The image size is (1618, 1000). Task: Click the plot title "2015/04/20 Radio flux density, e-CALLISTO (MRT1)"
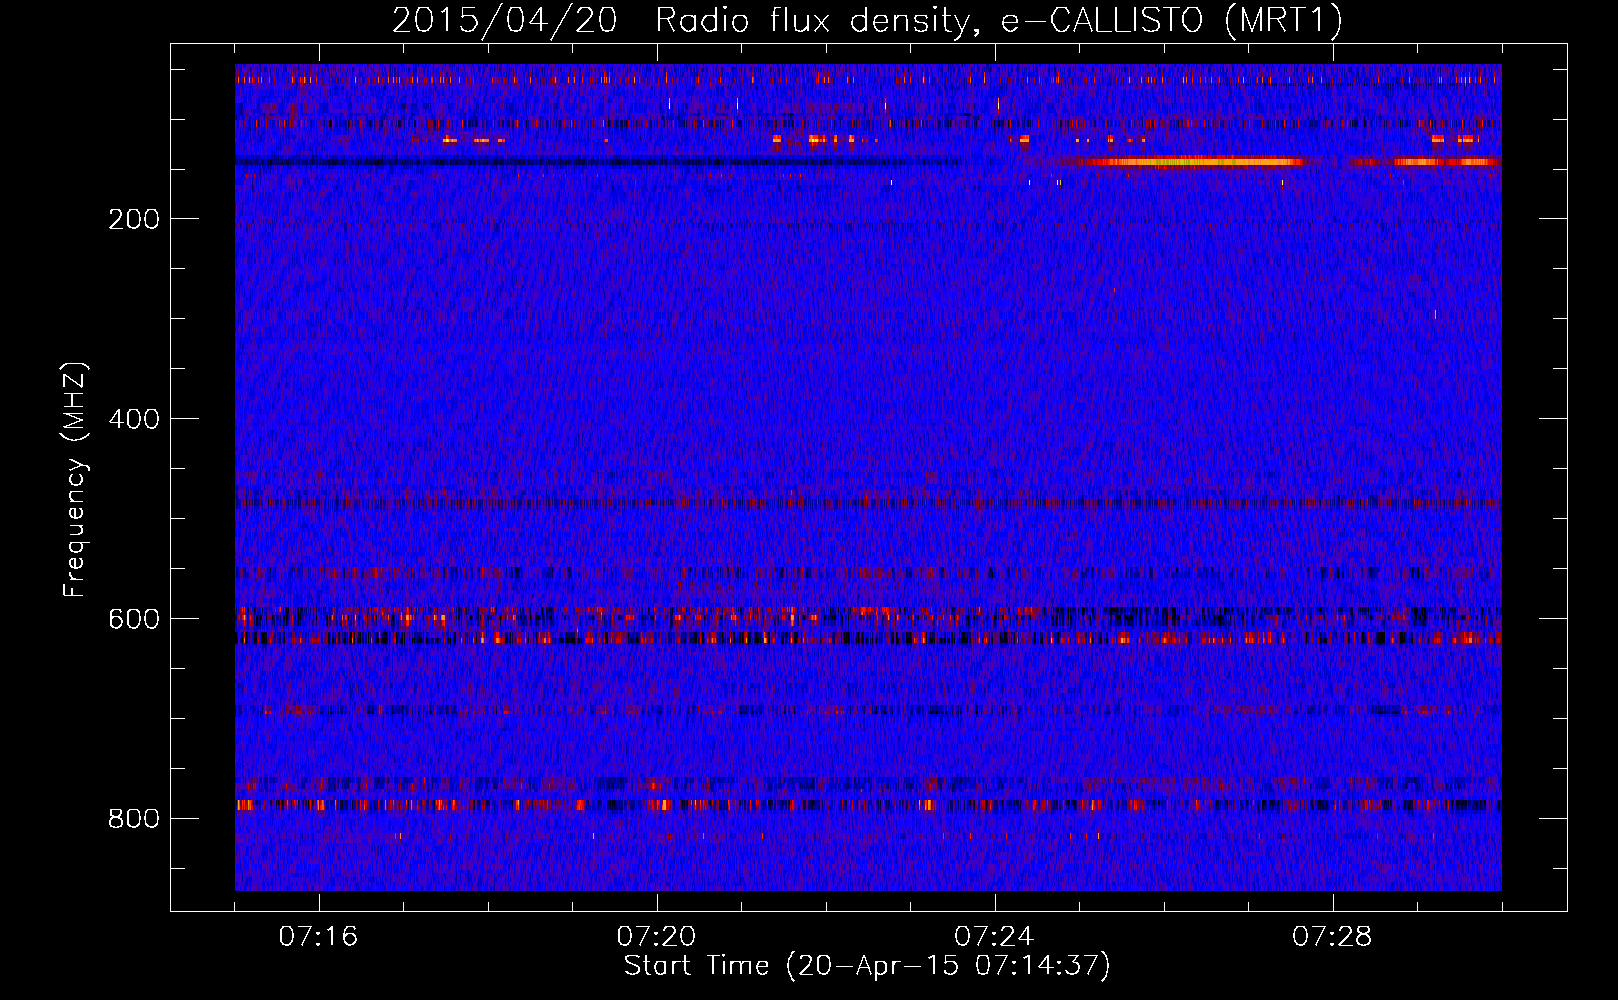coord(867,21)
